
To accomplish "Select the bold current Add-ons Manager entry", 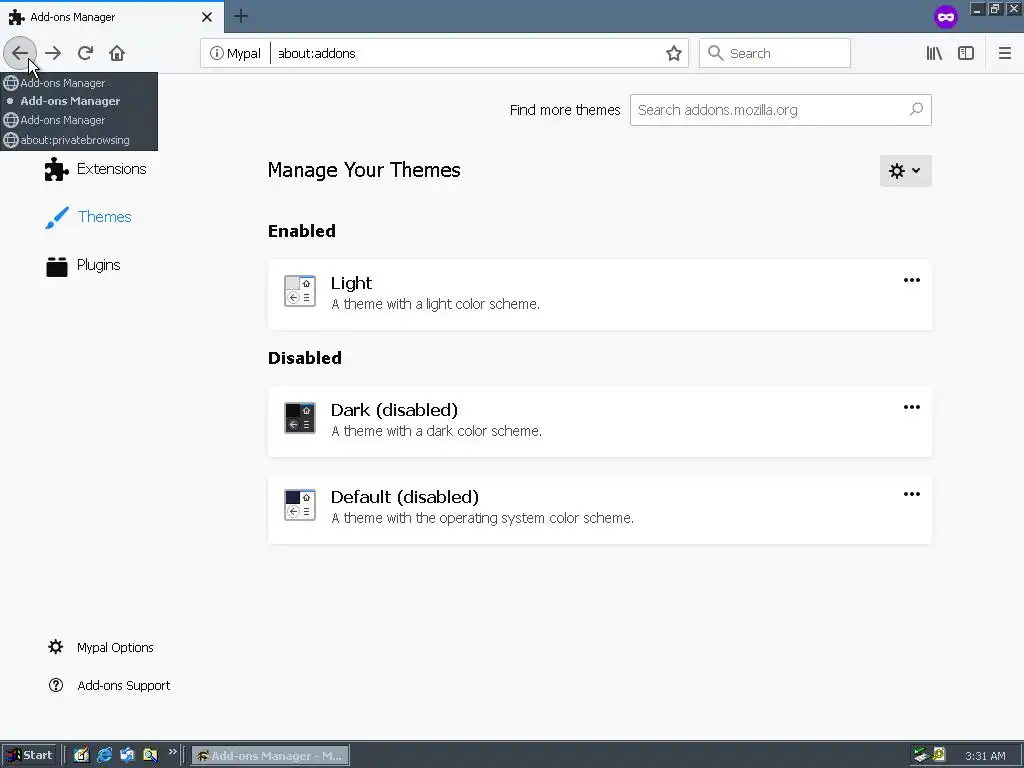I will coord(79,101).
